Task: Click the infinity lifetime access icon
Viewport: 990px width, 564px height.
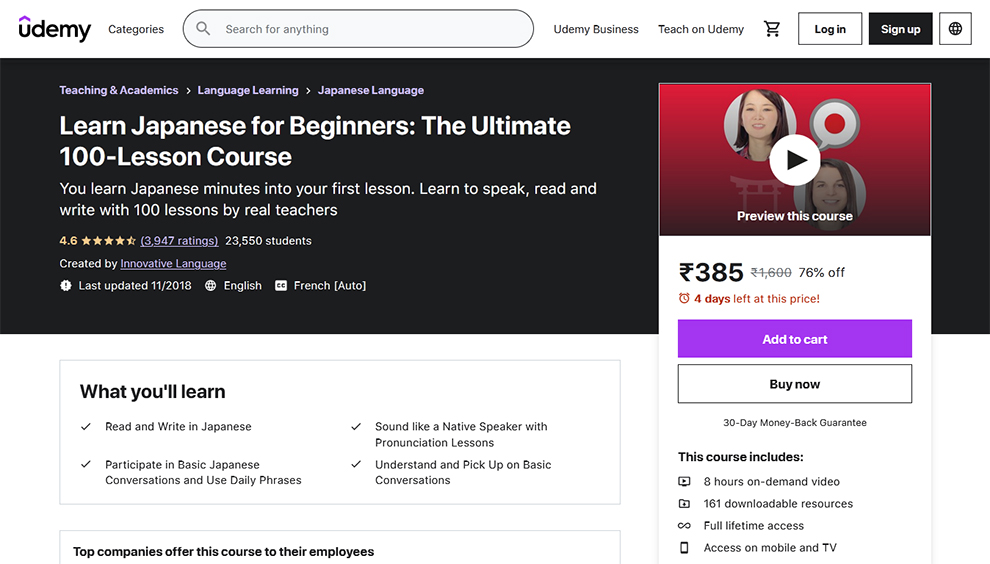Action: pos(684,525)
